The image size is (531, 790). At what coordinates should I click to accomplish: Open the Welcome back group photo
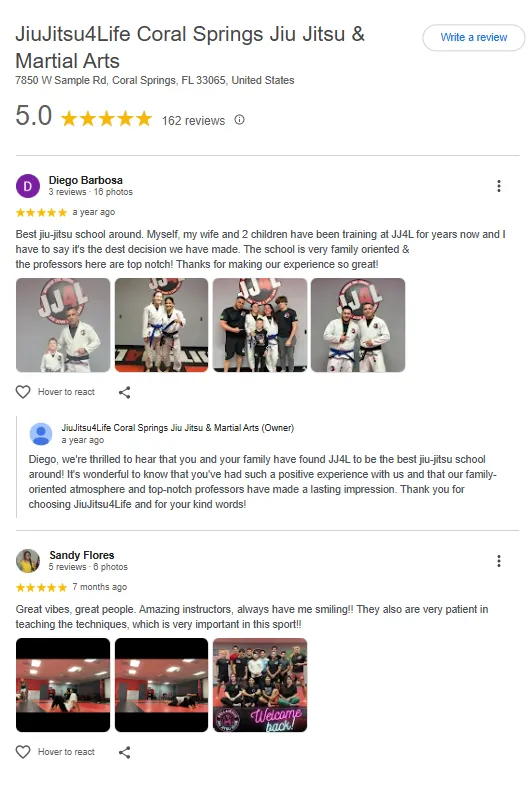pos(260,685)
